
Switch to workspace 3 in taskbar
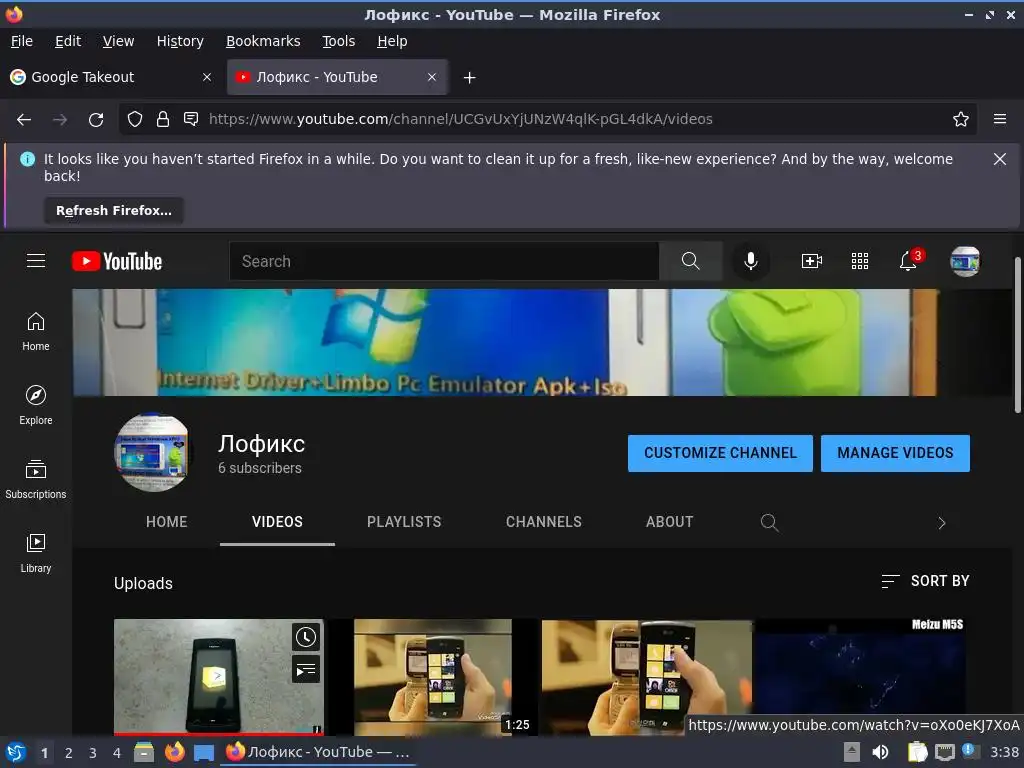(93, 753)
